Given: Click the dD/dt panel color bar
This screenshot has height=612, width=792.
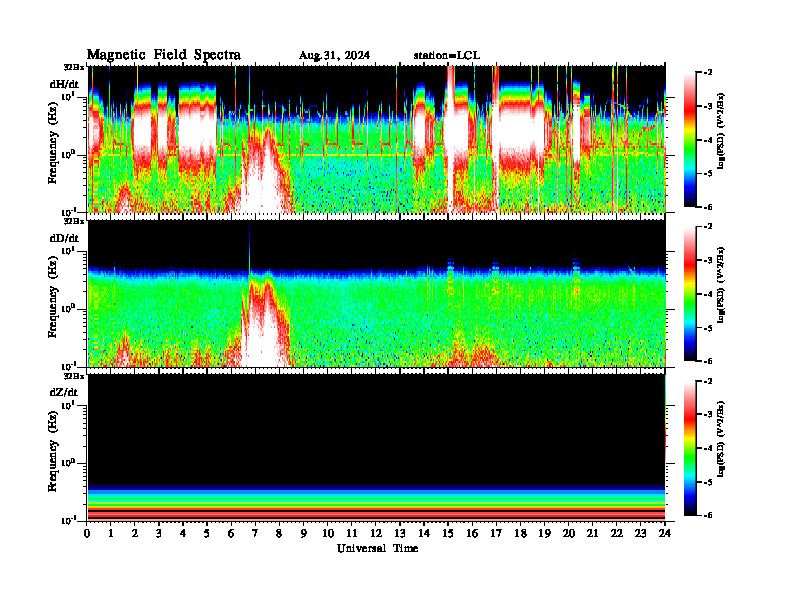Looking at the screenshot, I should pyautogui.click(x=690, y=294).
